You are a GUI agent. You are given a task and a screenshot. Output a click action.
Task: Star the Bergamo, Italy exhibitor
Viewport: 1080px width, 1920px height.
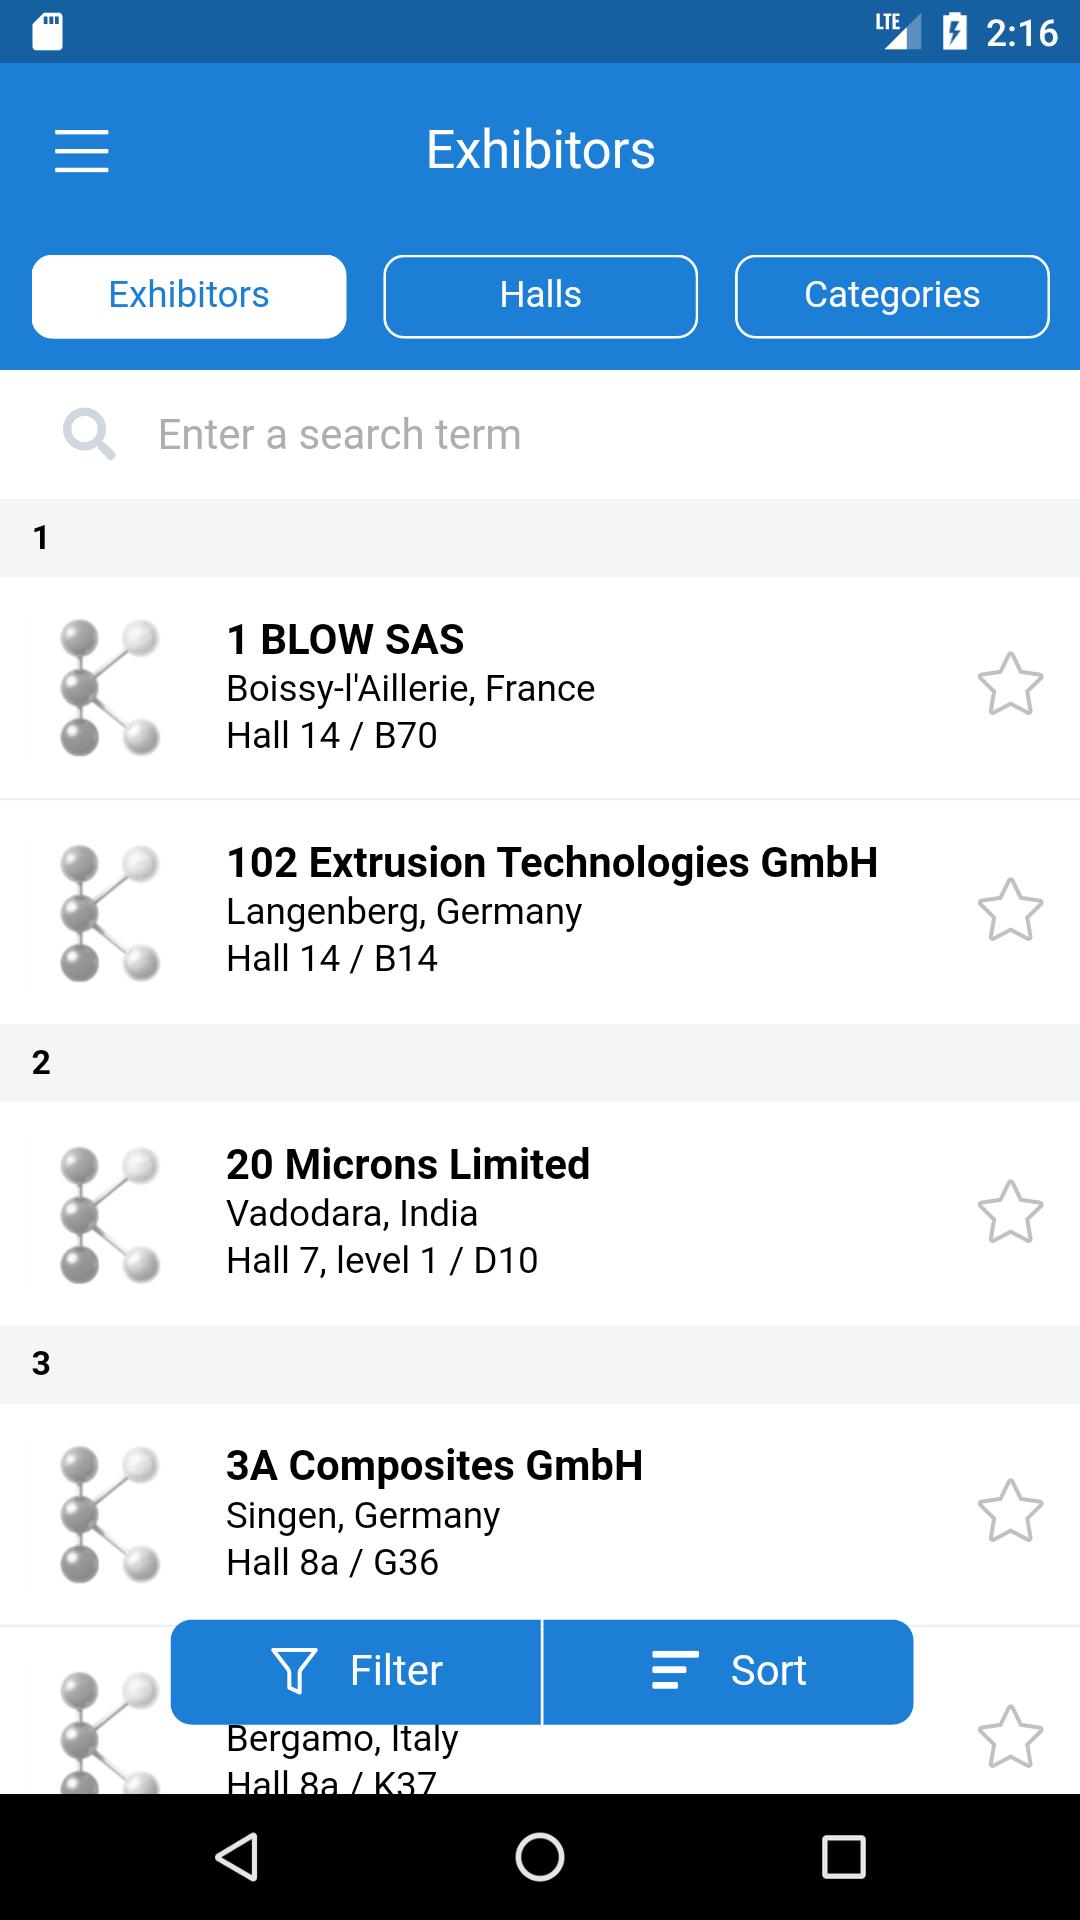point(1010,1737)
